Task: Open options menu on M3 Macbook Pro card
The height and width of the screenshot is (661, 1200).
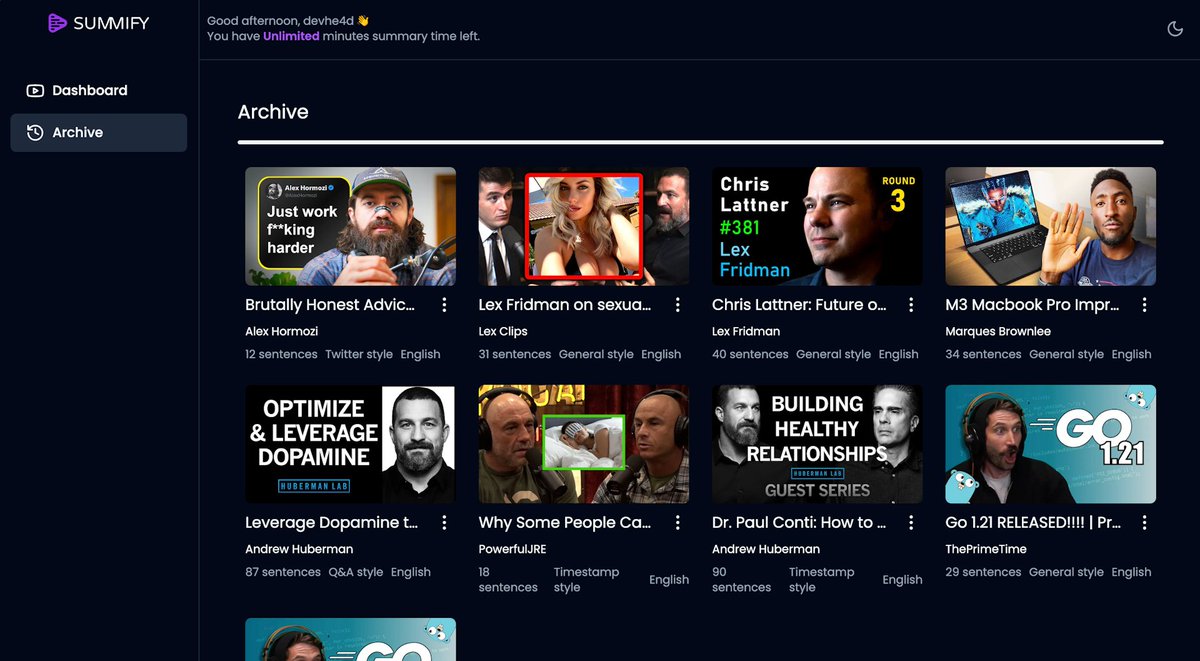Action: [x=1144, y=305]
